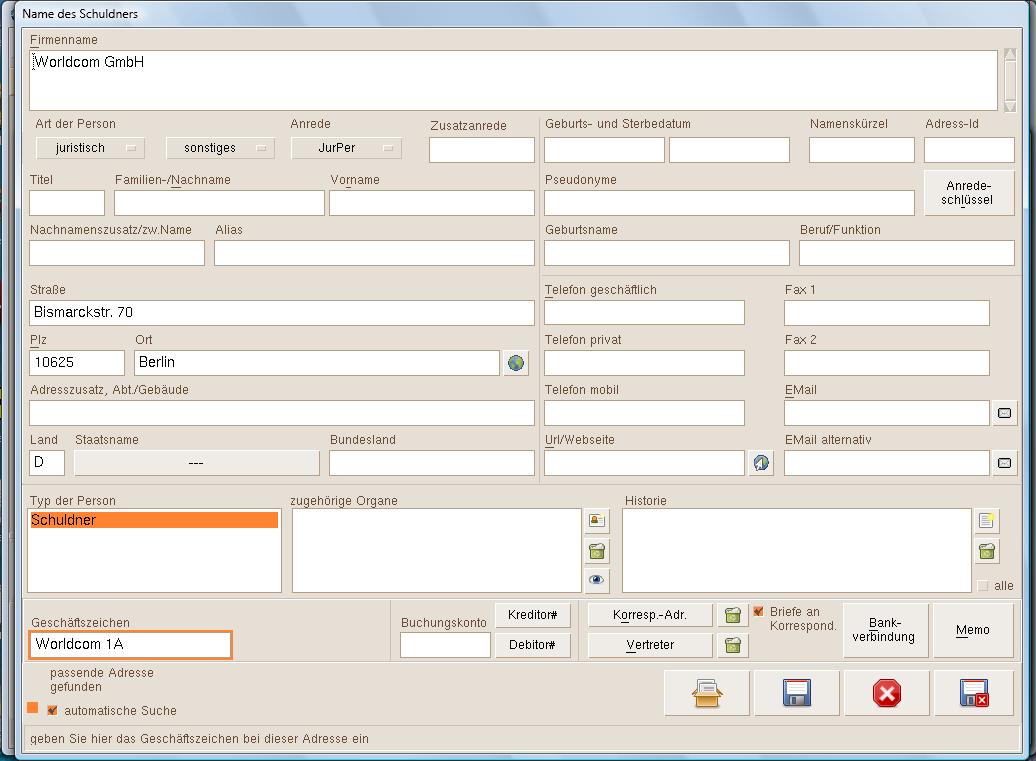1036x761 pixels.
Task: Toggle Briefe an Korrespond. checkbox
Action: tap(758, 612)
